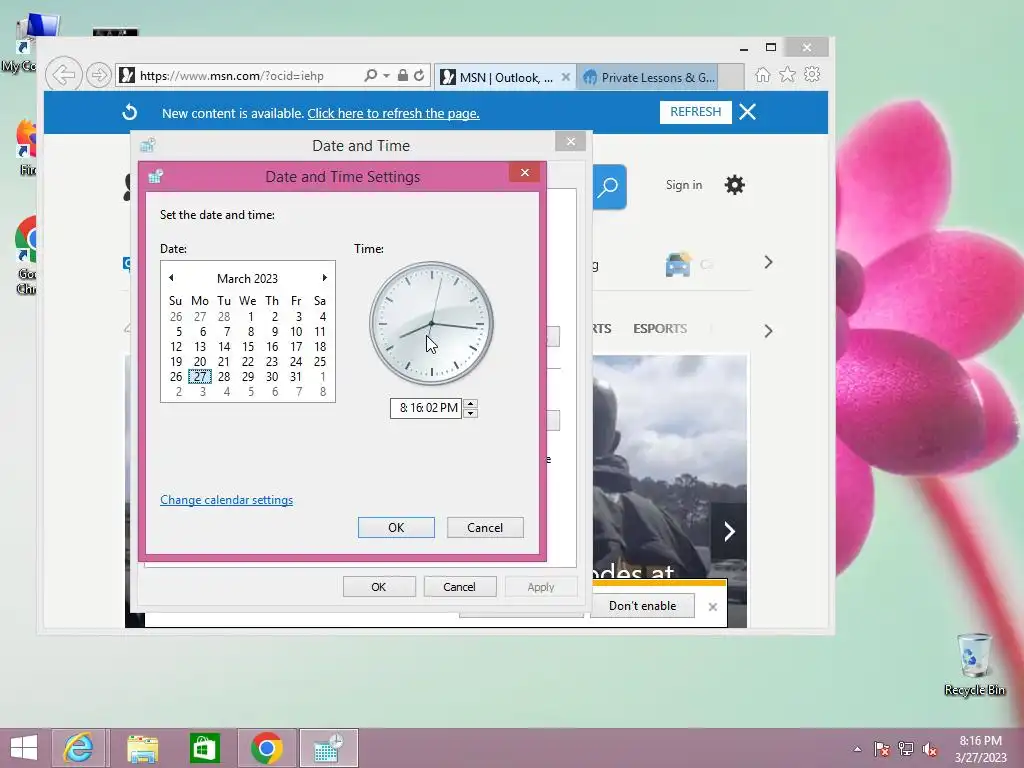Close the MSN | Outlook tab
The width and height of the screenshot is (1024, 768).
coord(566,77)
